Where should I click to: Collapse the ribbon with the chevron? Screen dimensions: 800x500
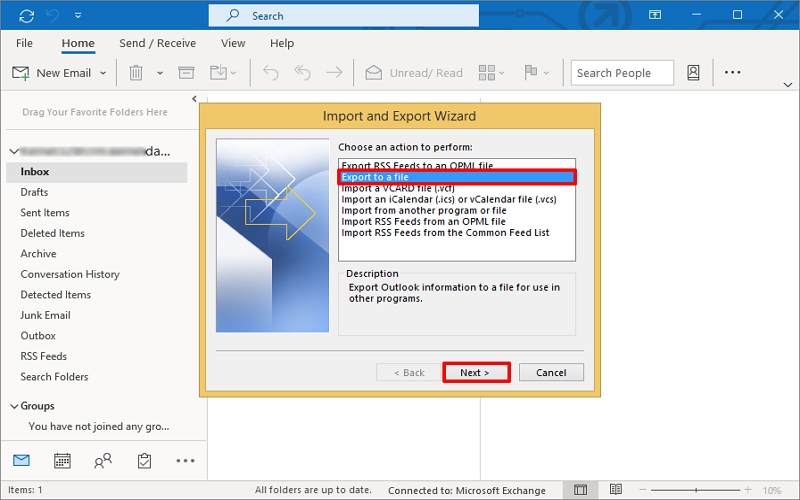(x=787, y=85)
